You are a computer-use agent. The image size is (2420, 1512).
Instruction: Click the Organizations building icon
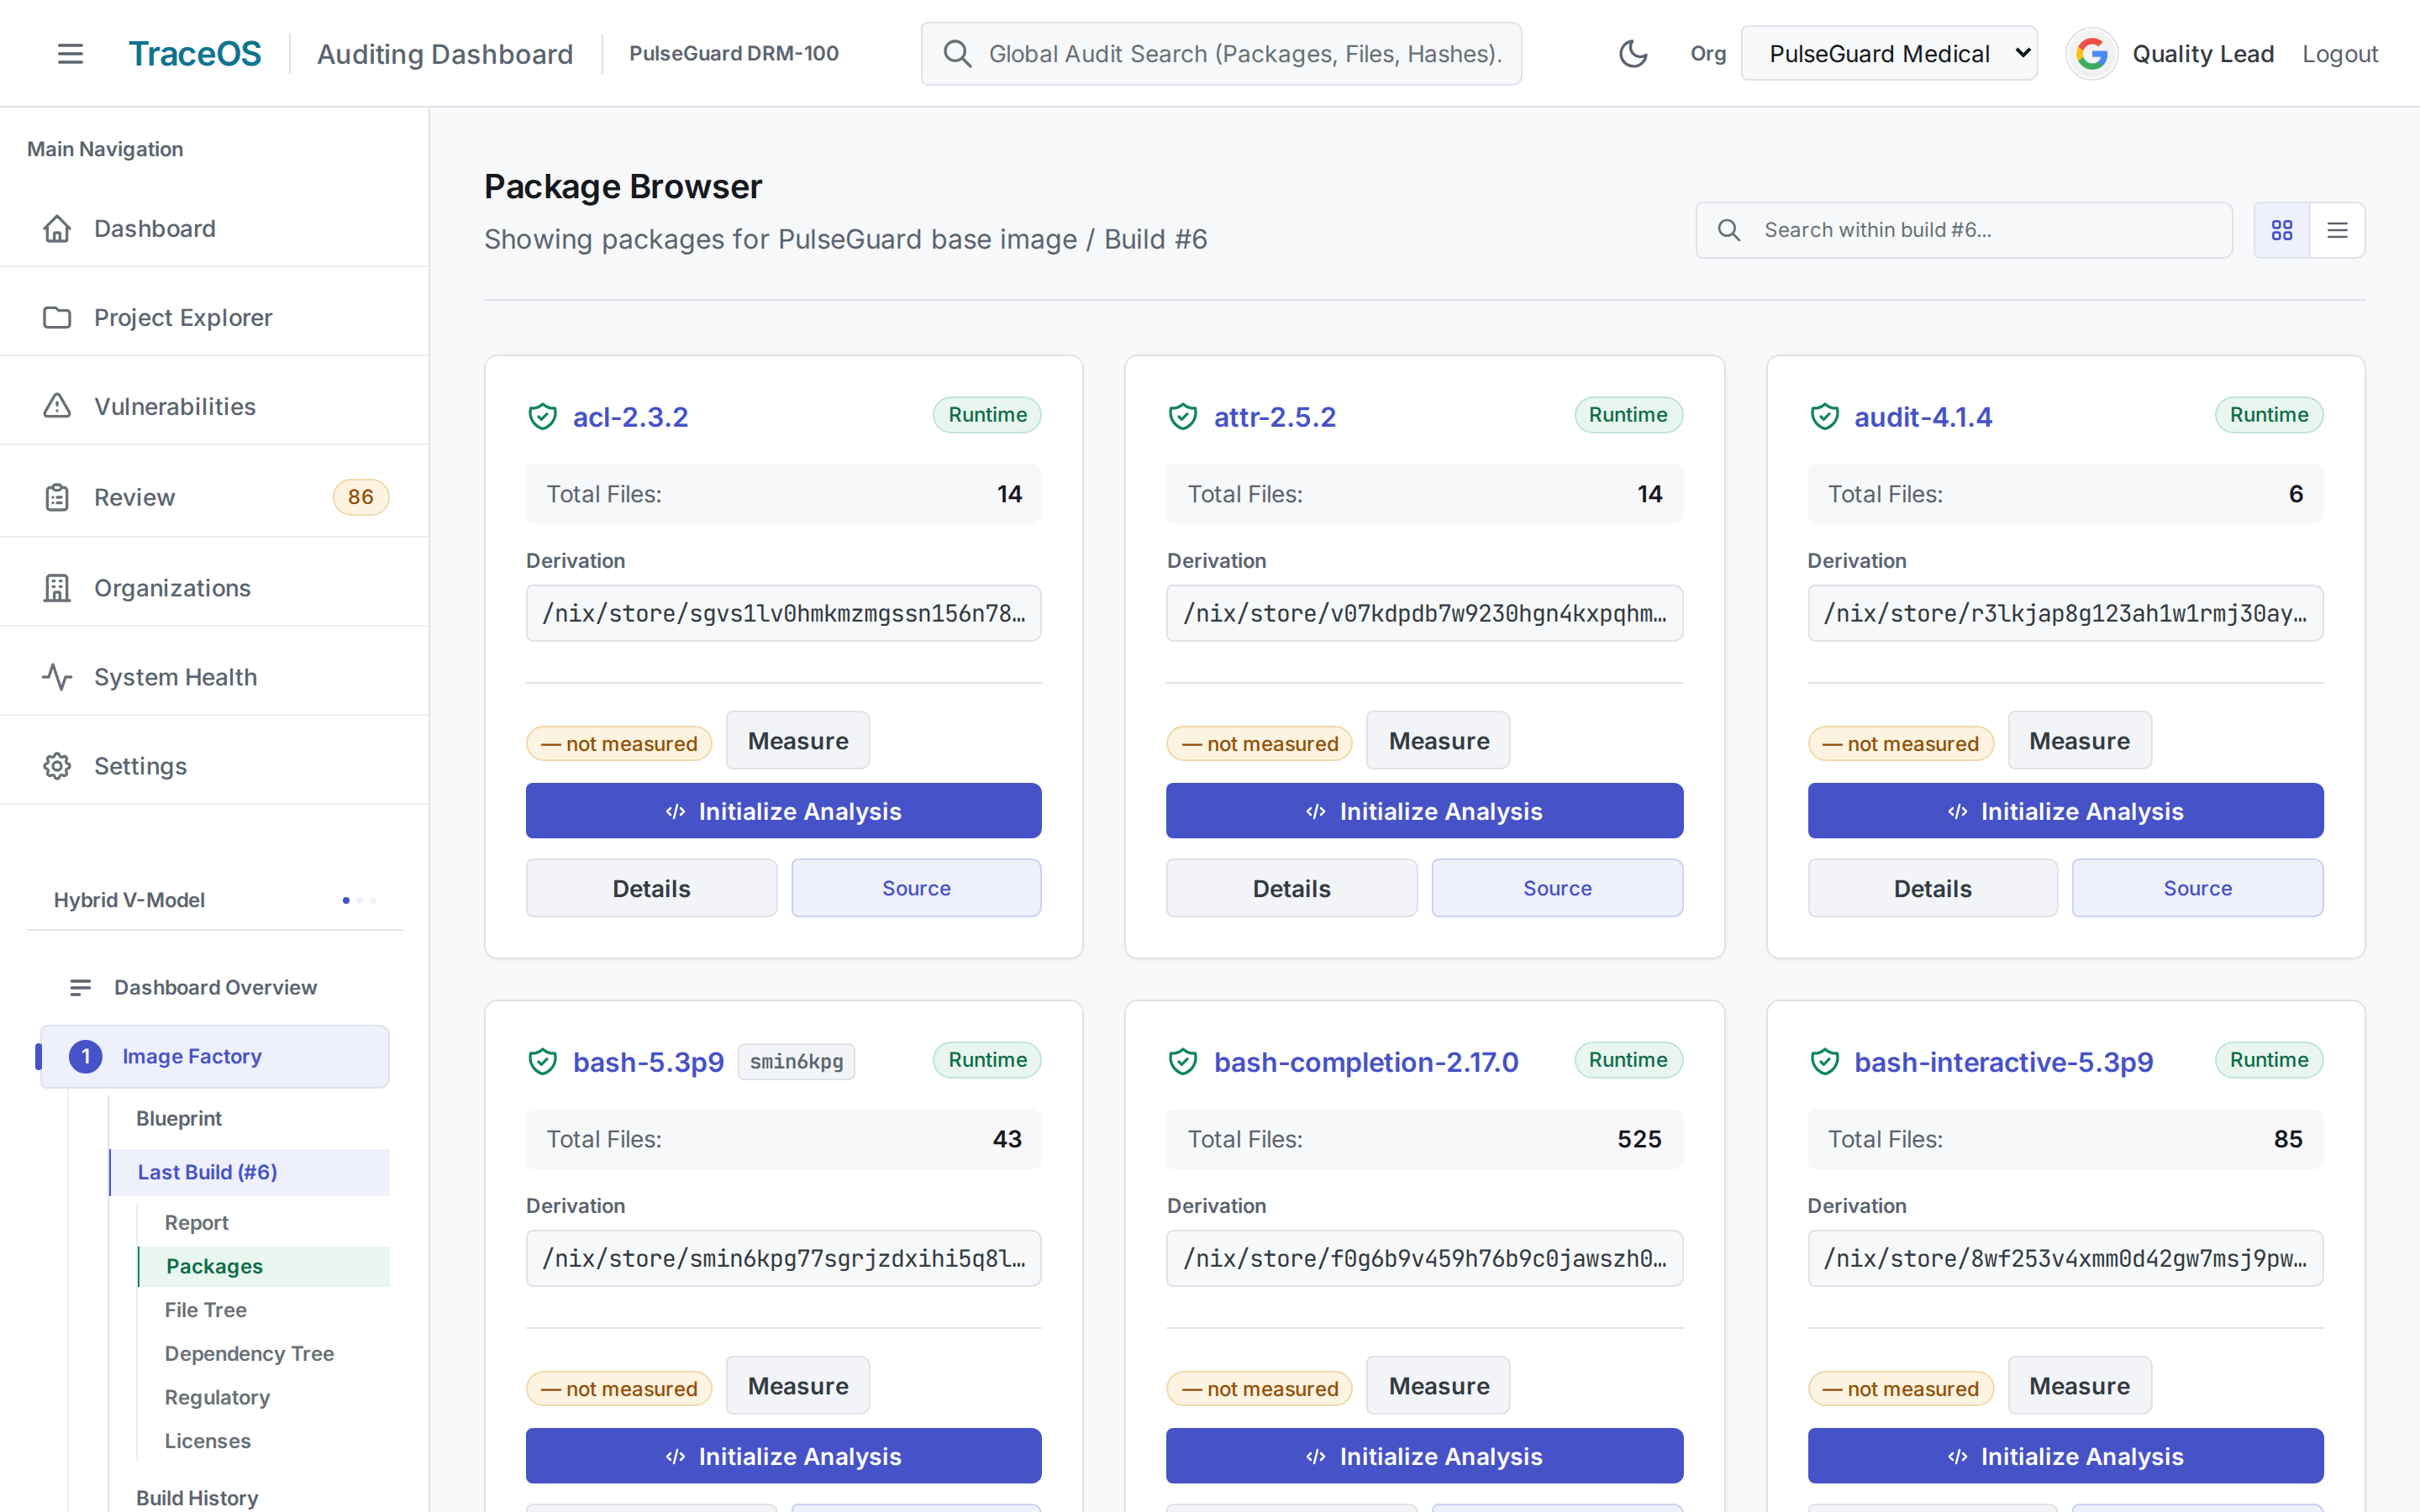click(57, 588)
